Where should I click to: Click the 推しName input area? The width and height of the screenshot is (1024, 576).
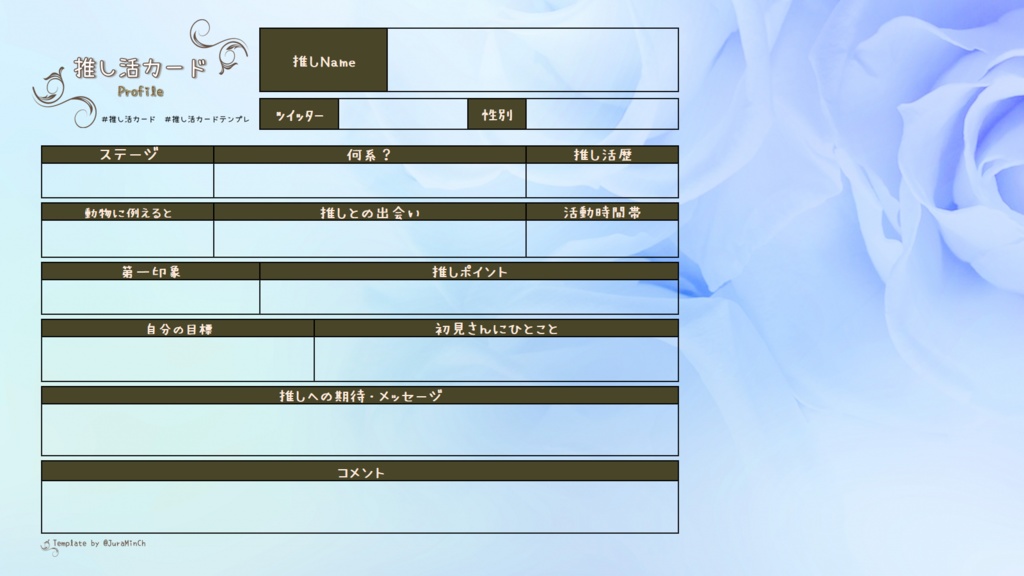coord(533,59)
